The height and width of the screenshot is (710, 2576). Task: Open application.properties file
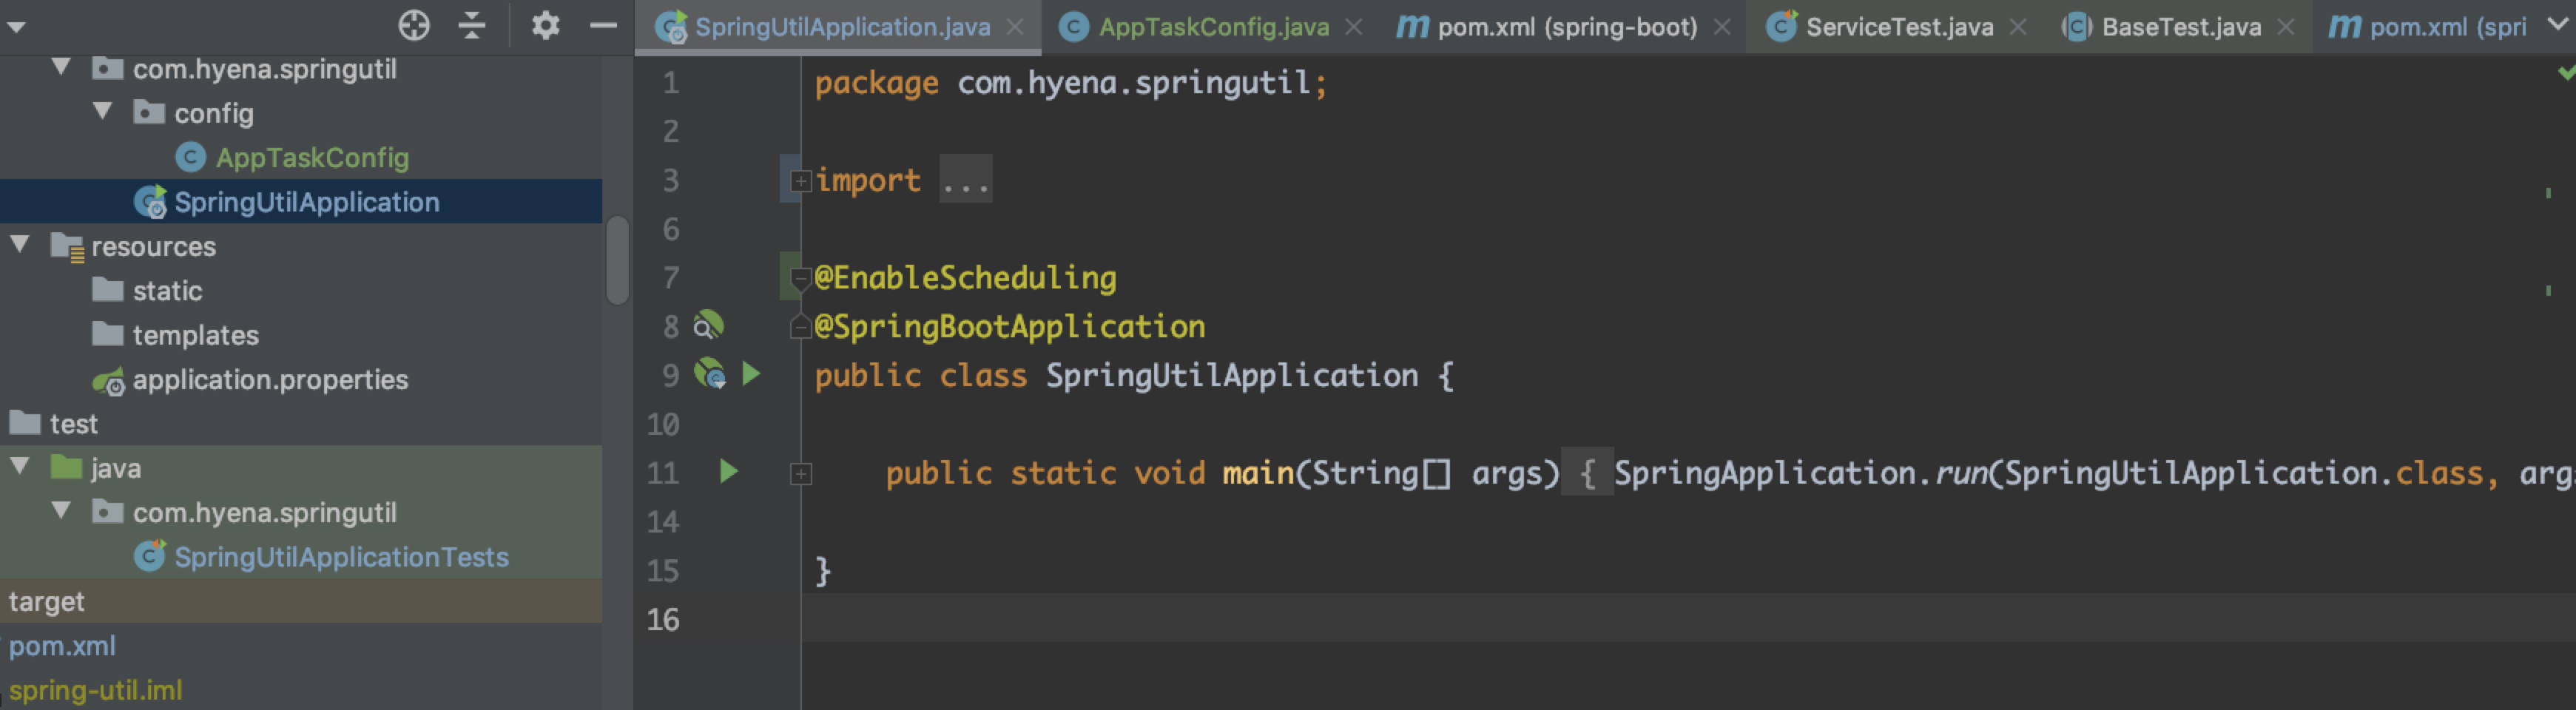[270, 379]
